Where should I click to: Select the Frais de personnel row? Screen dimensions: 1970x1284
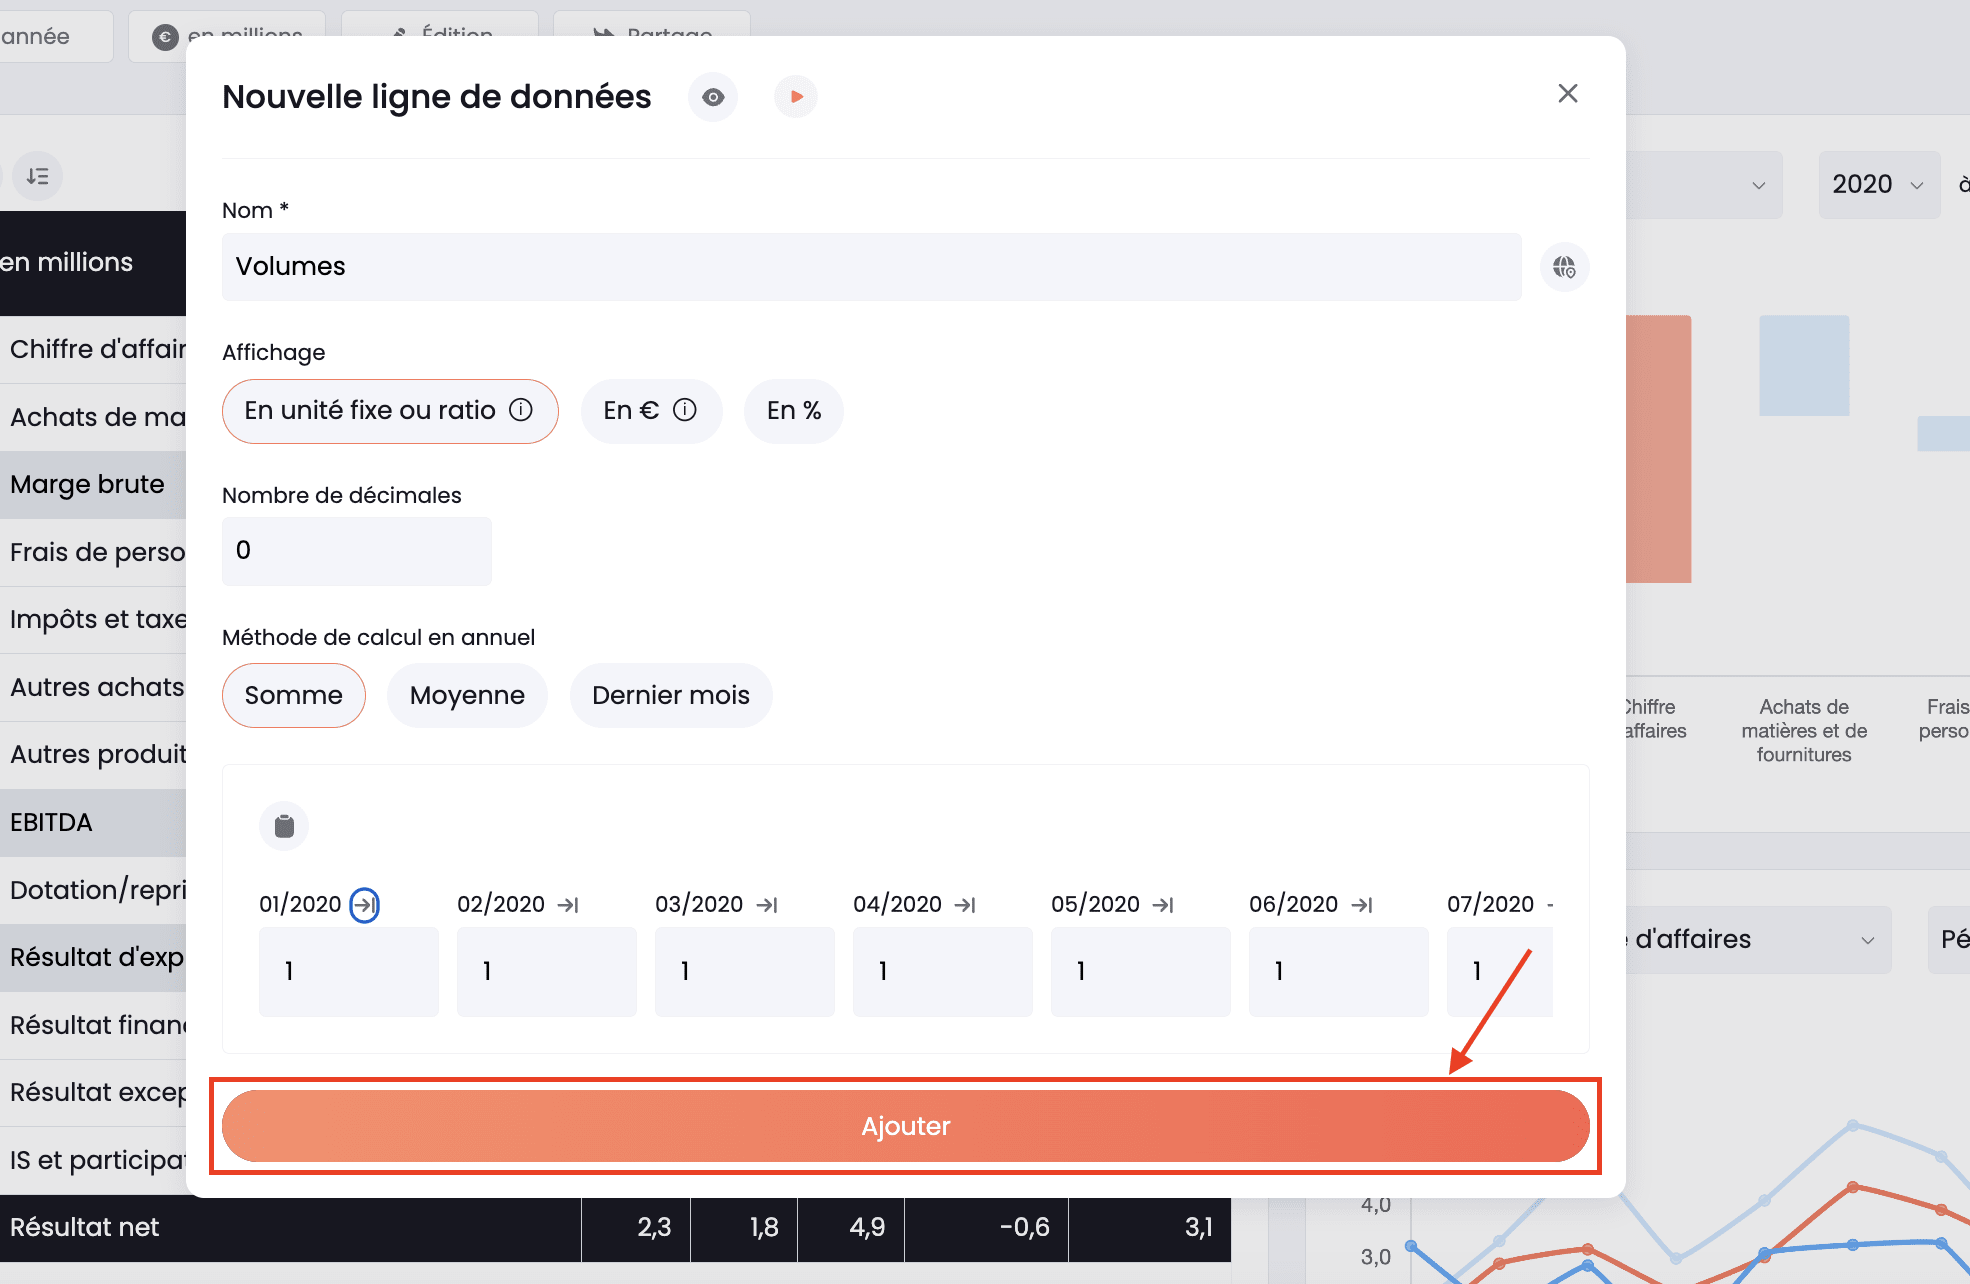pos(93,552)
